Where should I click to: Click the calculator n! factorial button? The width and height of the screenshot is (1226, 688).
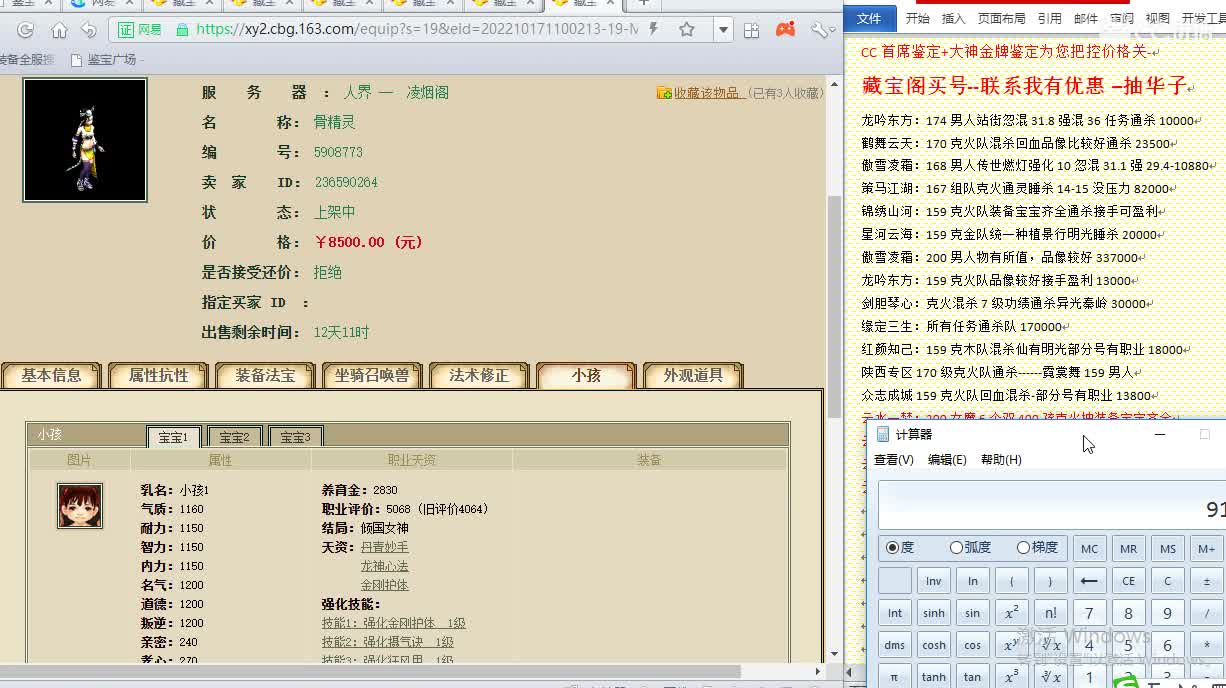tap(1050, 613)
